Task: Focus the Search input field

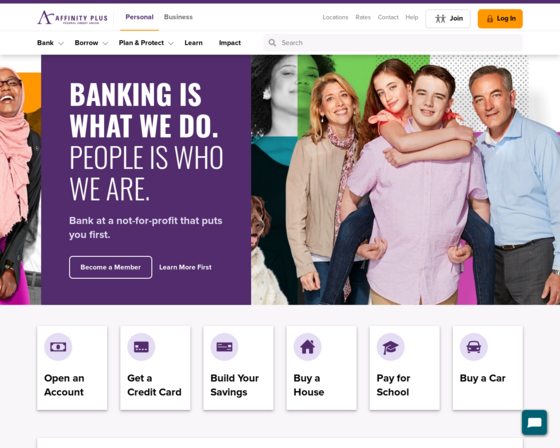Action: 393,43
